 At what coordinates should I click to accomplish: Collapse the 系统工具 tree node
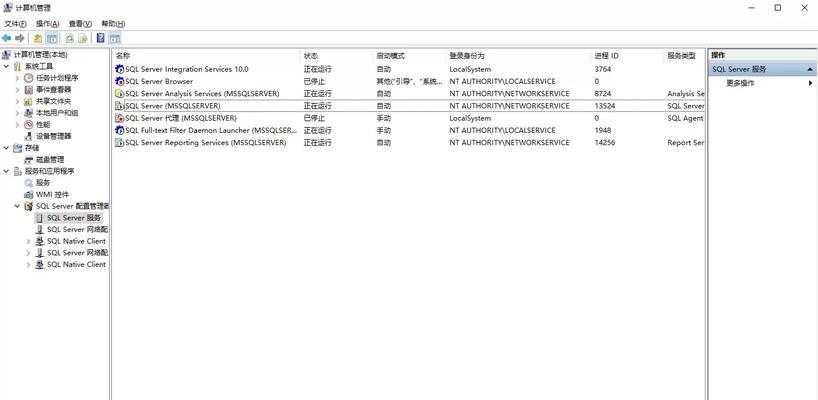(x=6, y=66)
